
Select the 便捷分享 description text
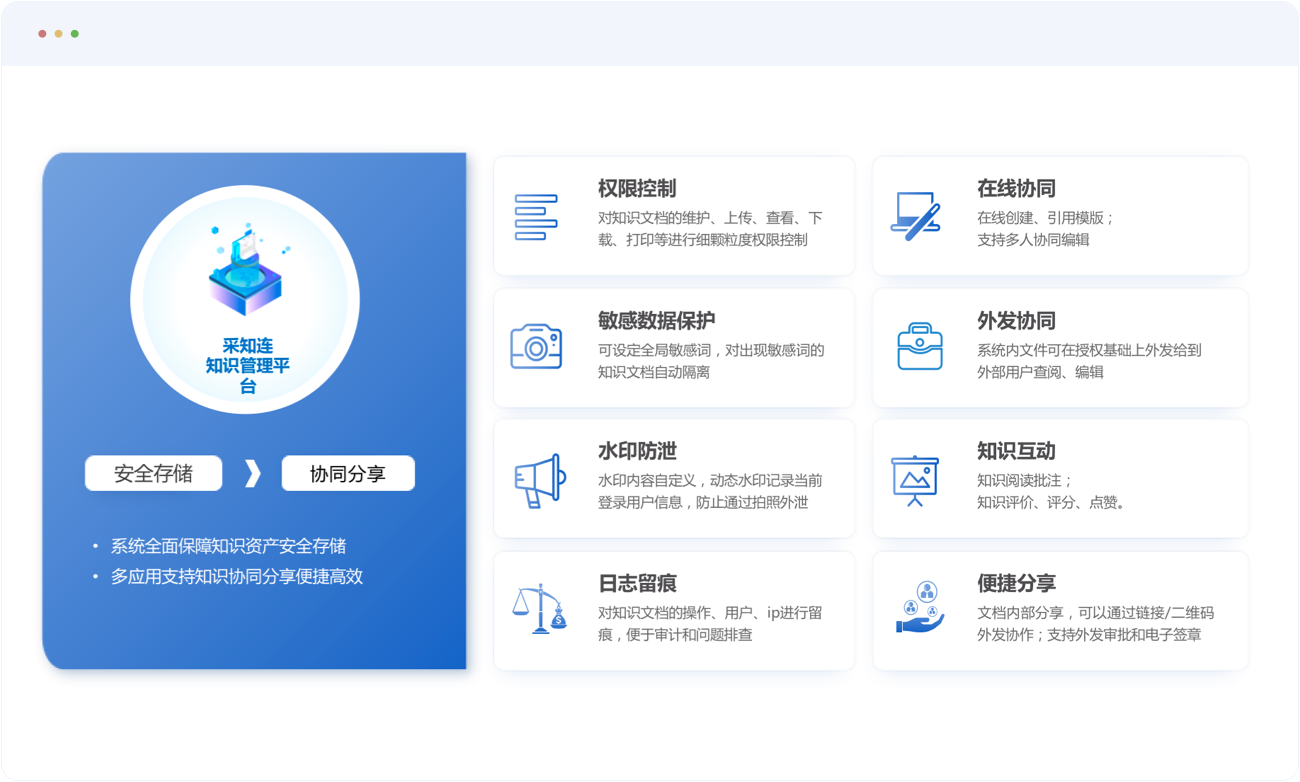click(1094, 624)
